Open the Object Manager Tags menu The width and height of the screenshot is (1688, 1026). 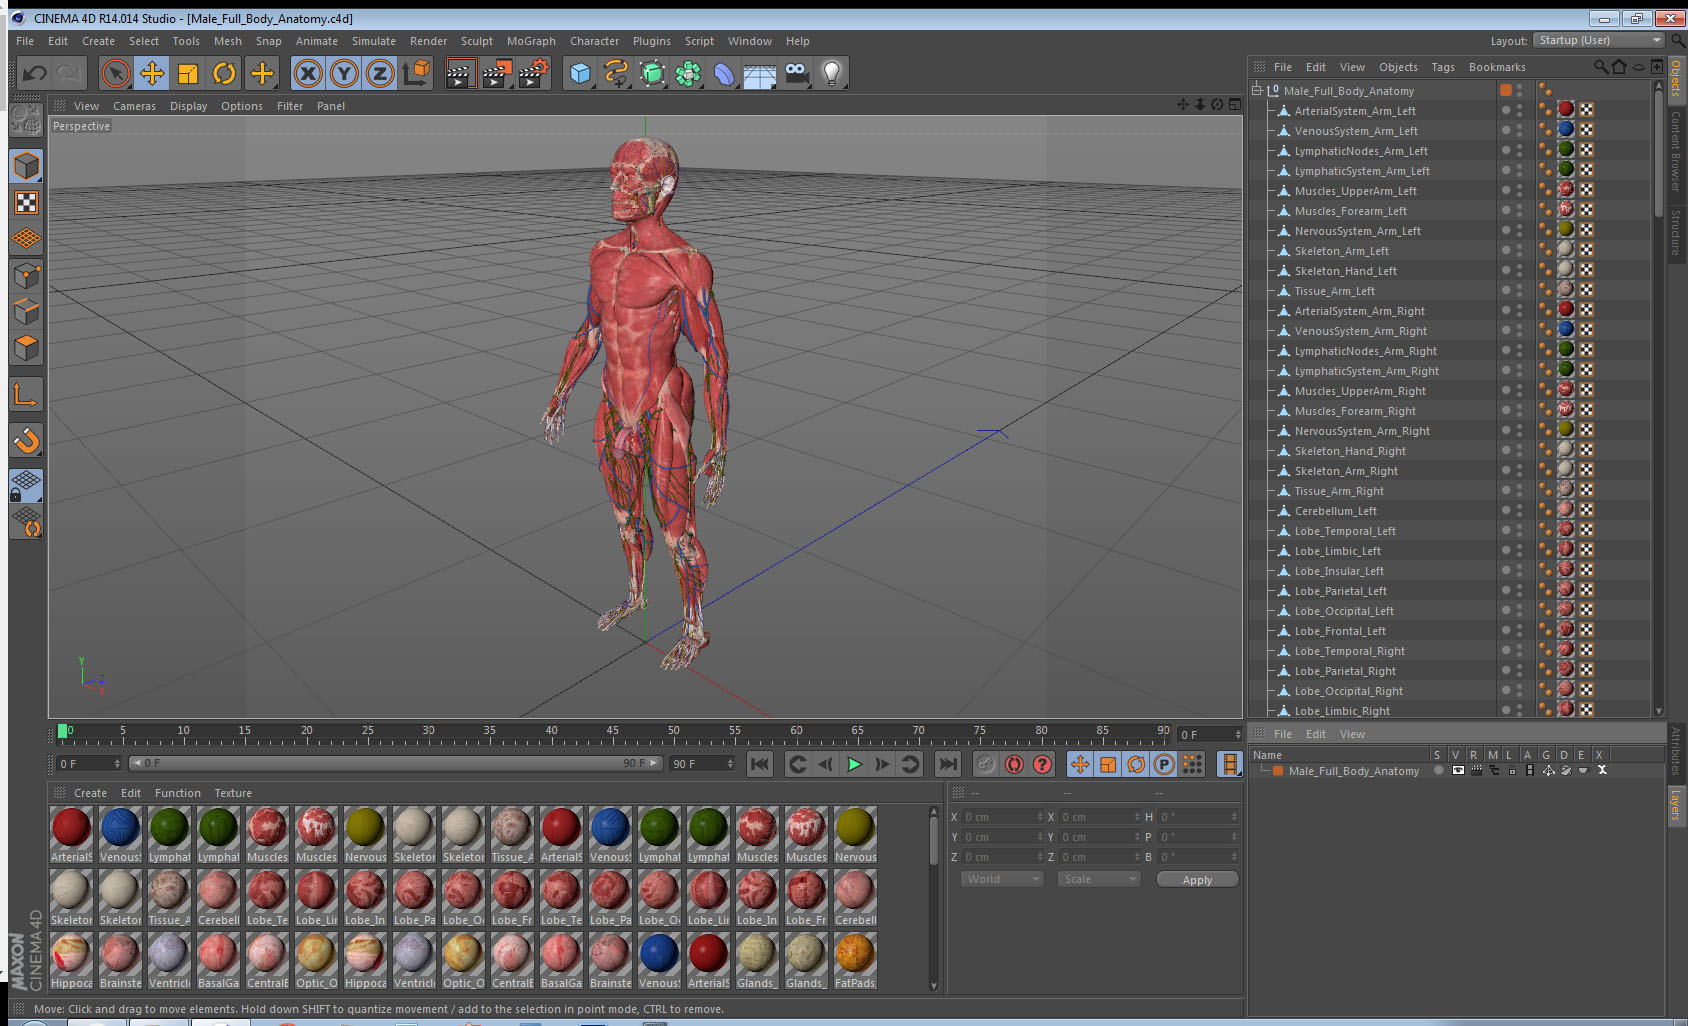[1443, 67]
